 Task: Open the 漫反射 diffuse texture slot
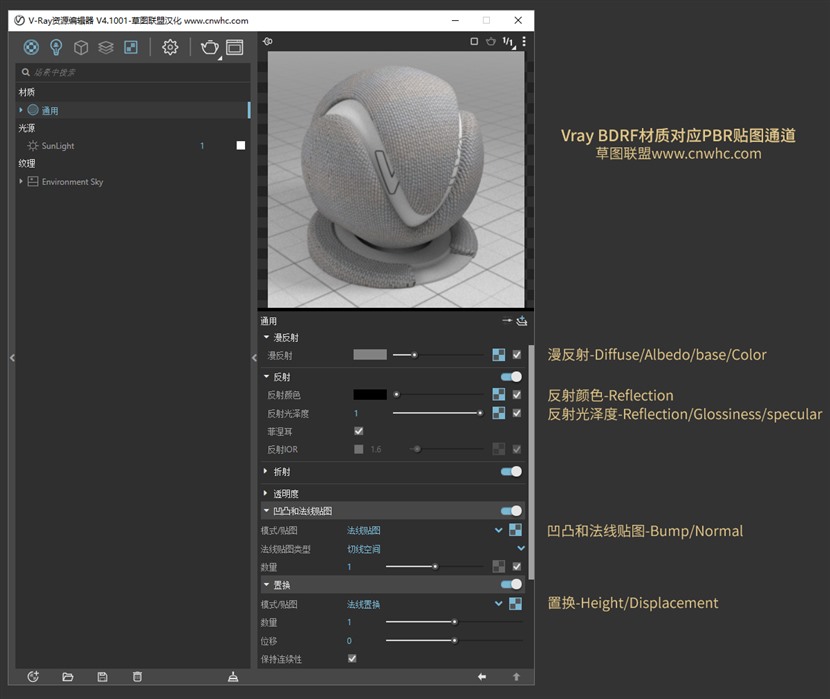[499, 355]
